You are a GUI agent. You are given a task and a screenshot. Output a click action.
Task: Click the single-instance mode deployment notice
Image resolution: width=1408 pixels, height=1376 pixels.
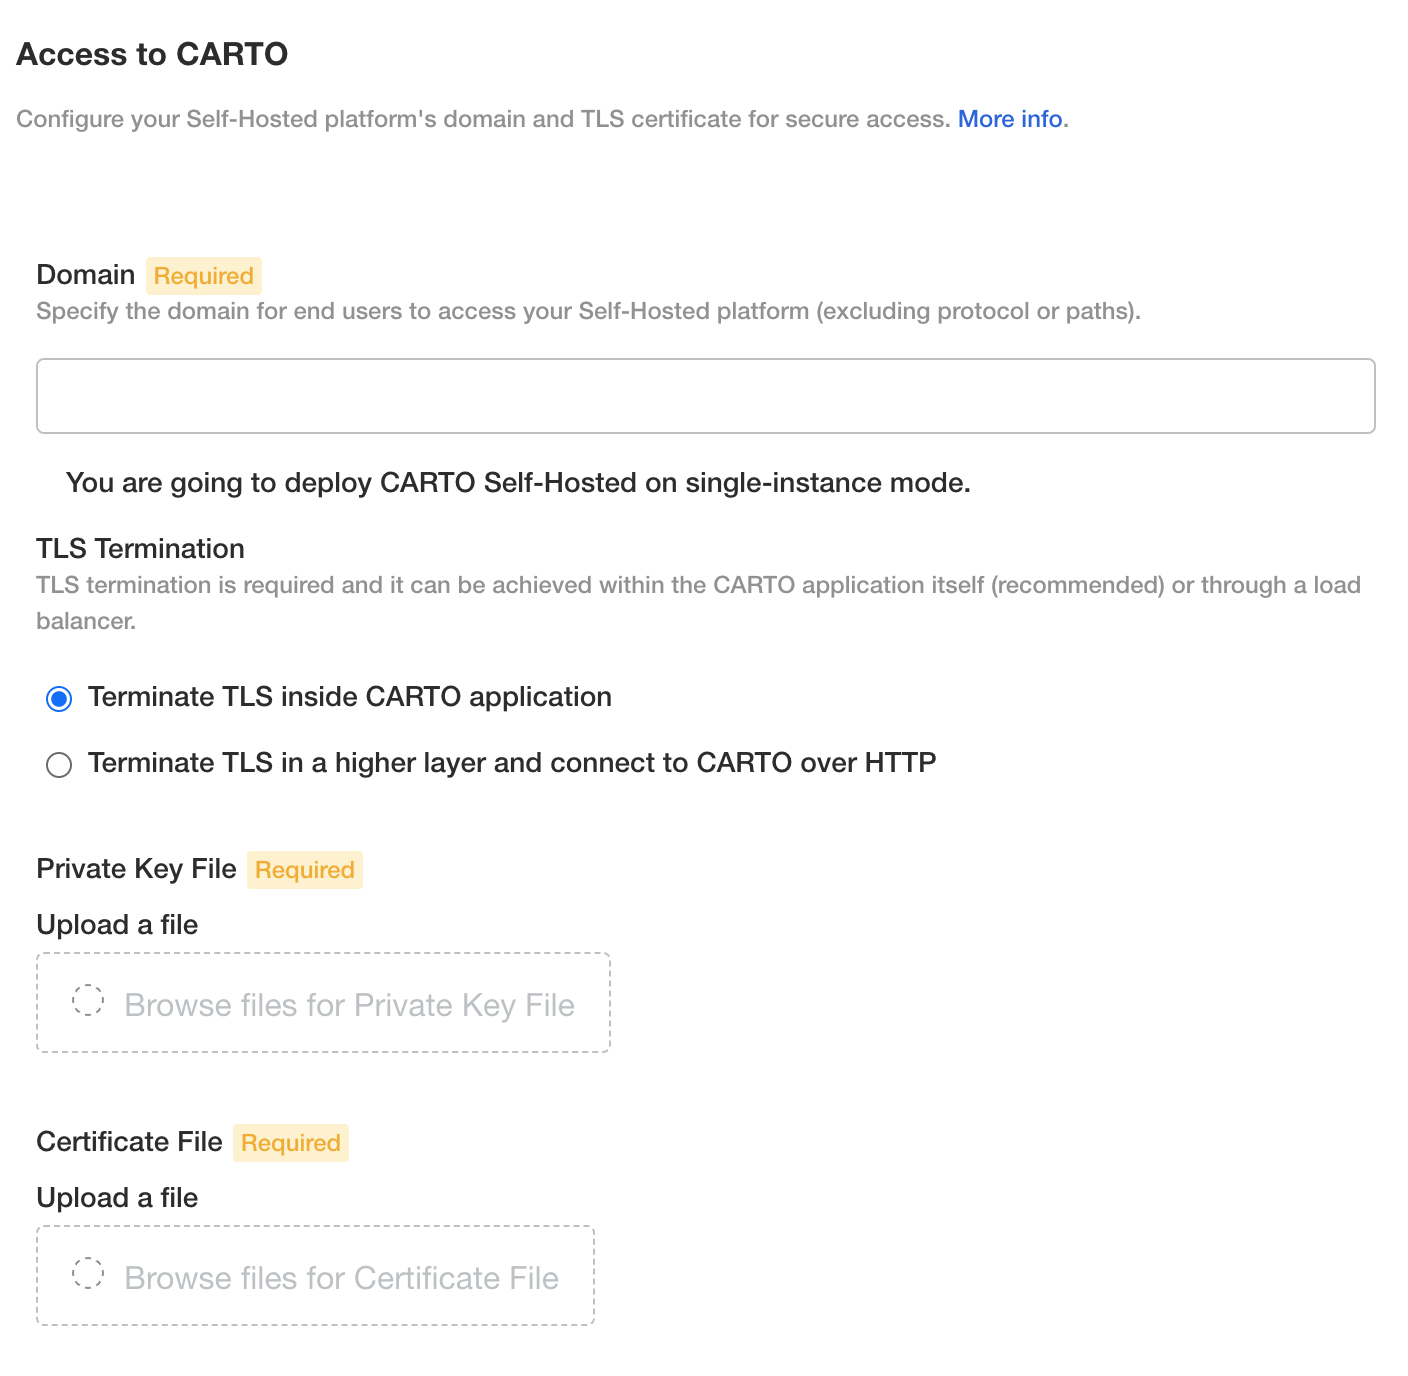coord(518,483)
